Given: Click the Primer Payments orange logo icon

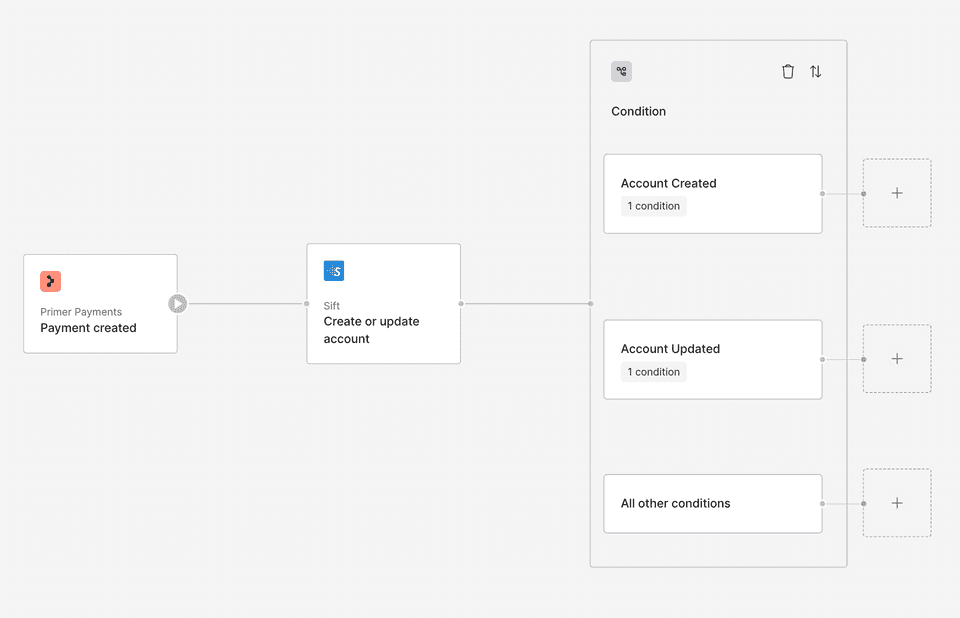Looking at the screenshot, I should (50, 281).
